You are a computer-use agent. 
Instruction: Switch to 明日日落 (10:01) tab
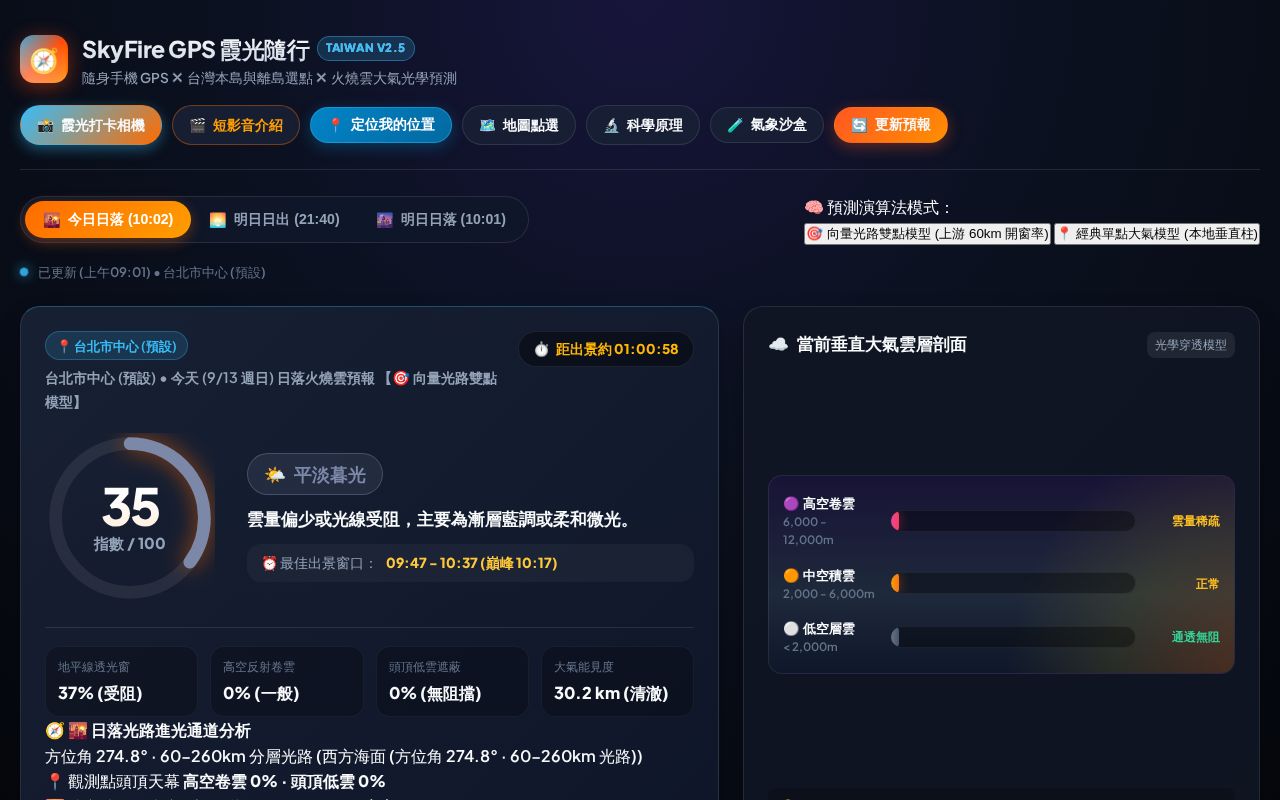tap(441, 219)
